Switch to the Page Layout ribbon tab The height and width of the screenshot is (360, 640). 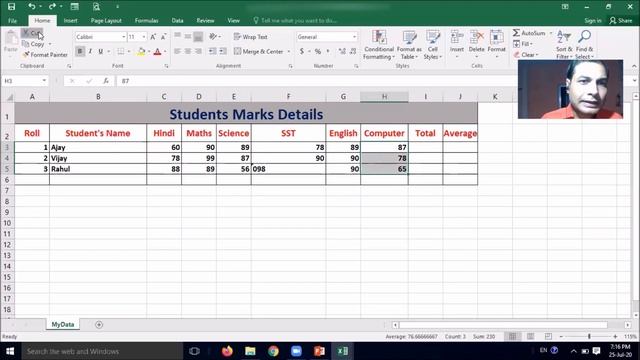coord(106,20)
